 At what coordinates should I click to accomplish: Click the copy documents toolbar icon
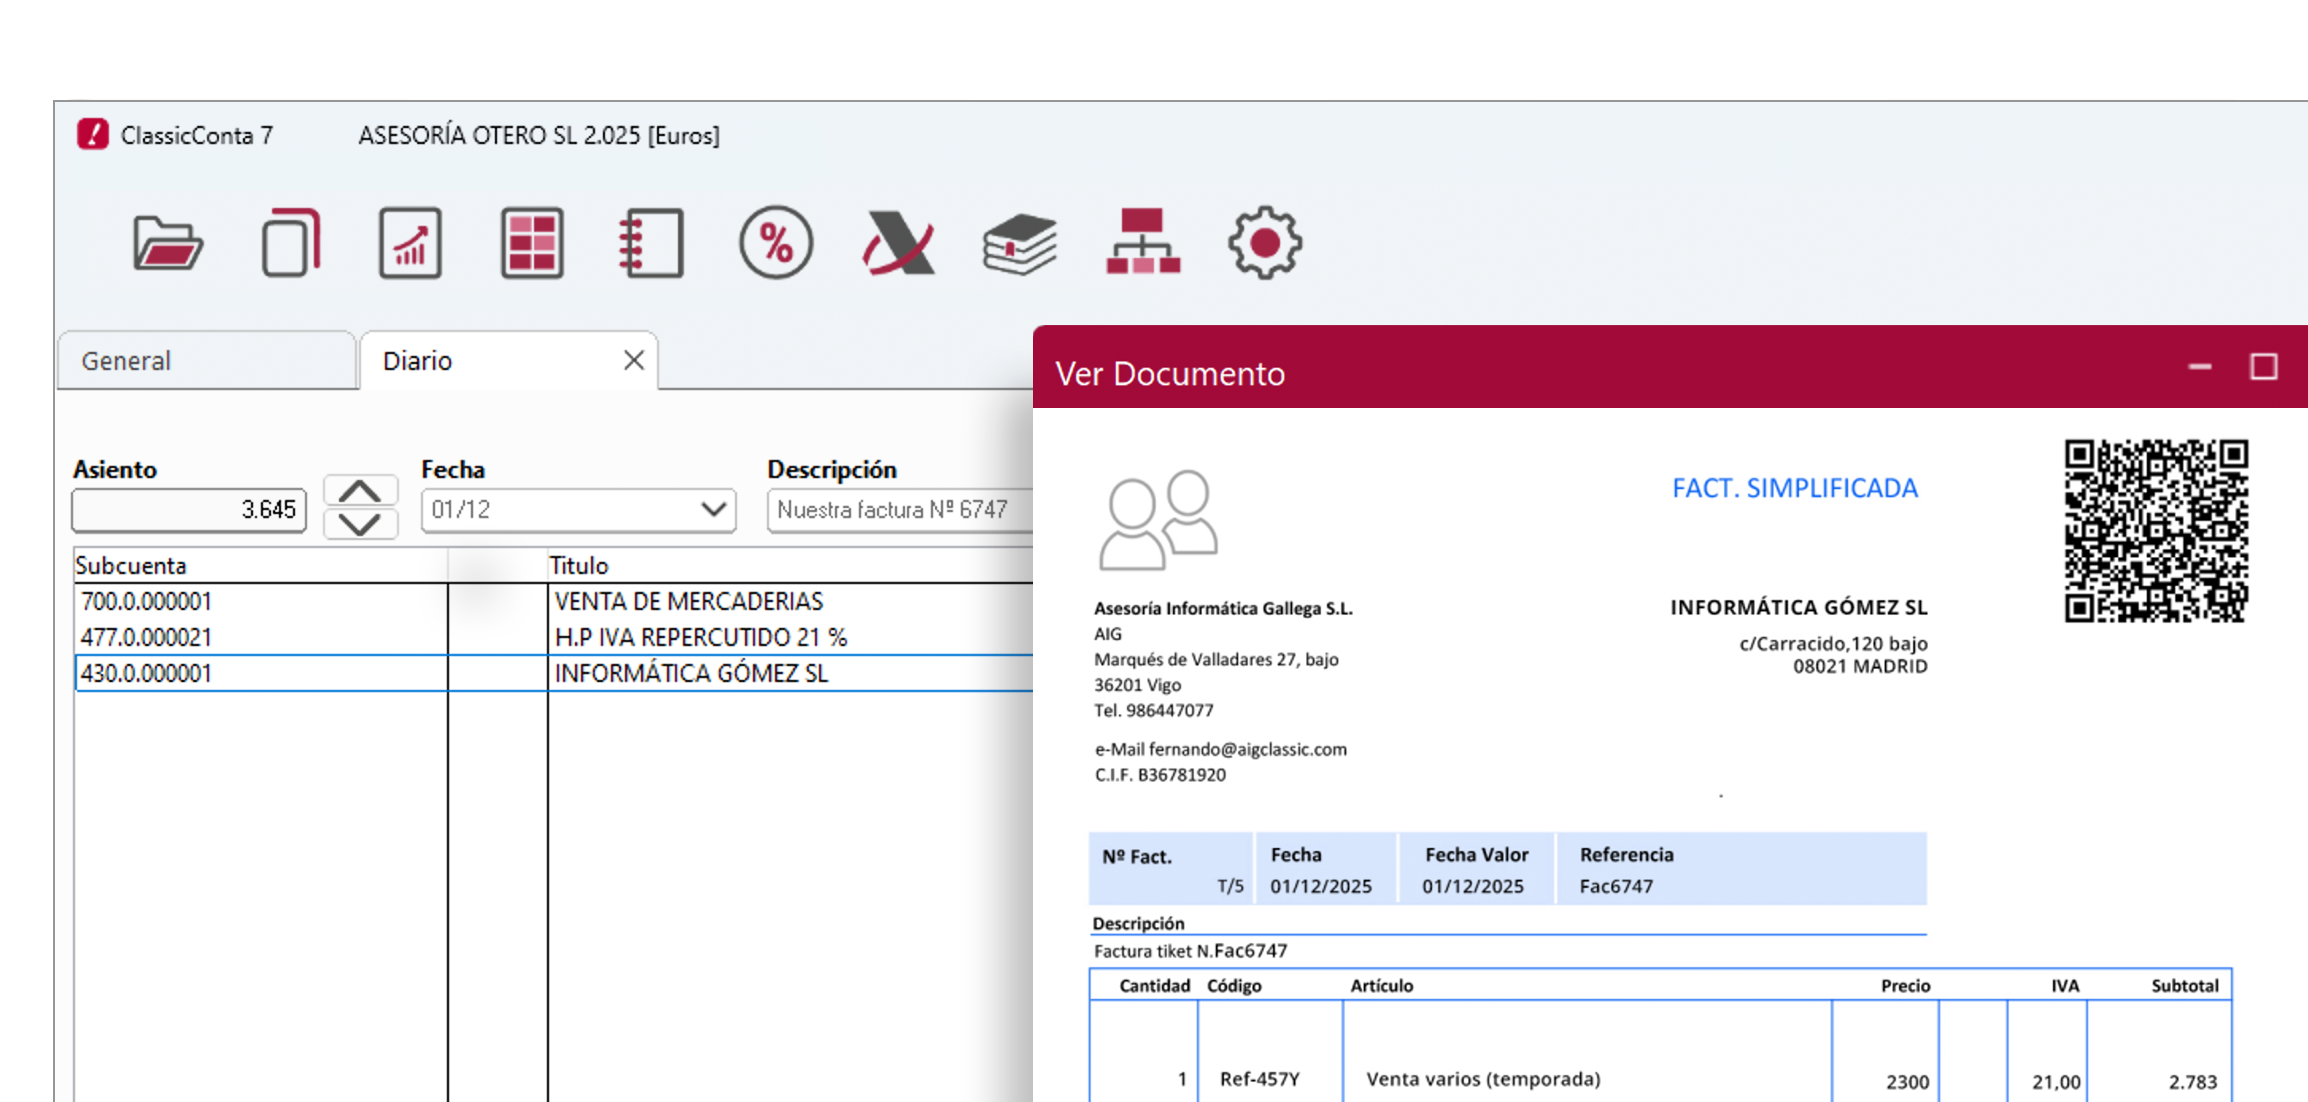point(290,243)
